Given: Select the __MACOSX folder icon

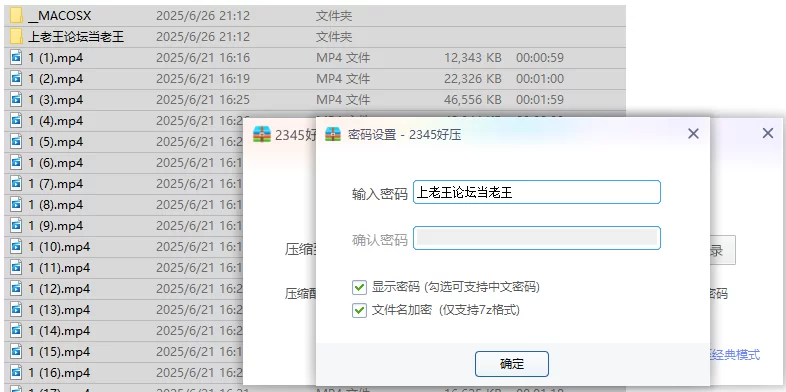Looking at the screenshot, I should tap(17, 16).
